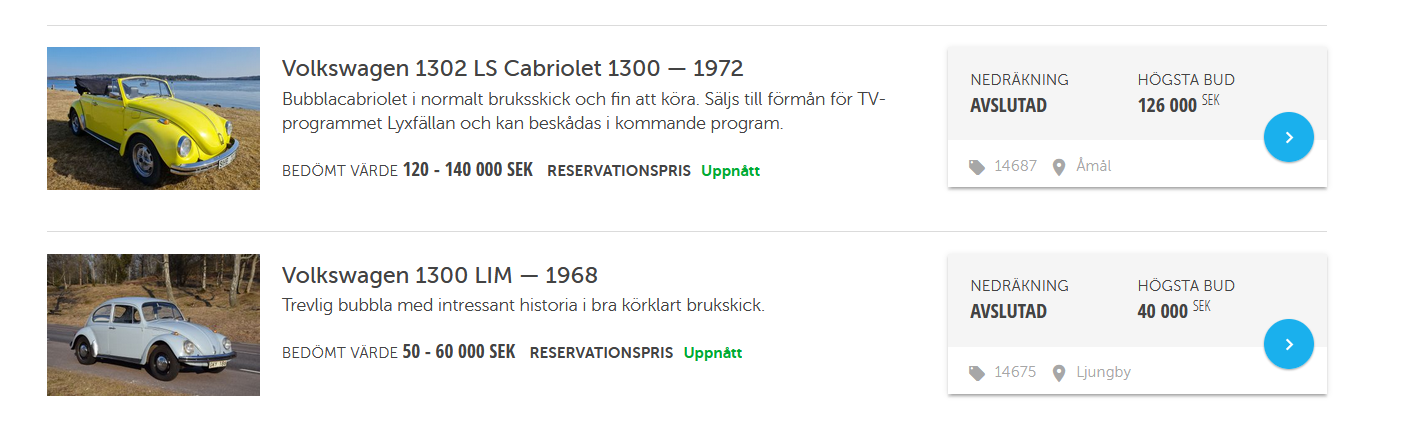Viewport: 1407px width, 426px height.
Task: Click the green Uppnått status for the Cabriolet
Action: (730, 171)
